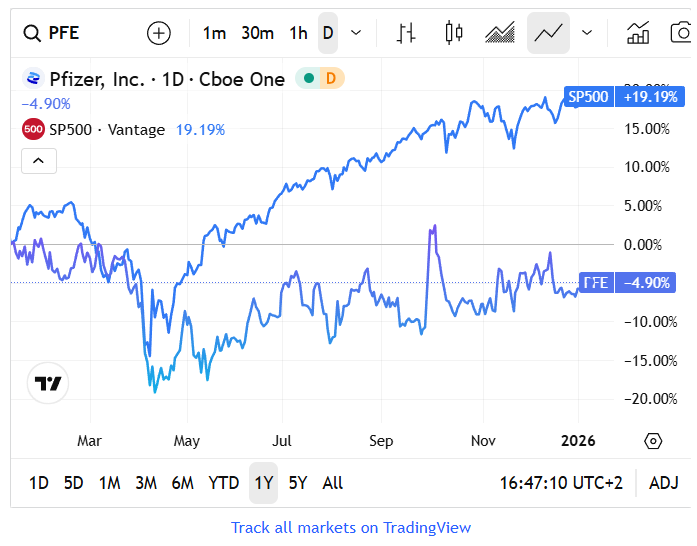Viewport: 697px width, 546px height.
Task: Switch to the bars chart style
Action: 406,33
